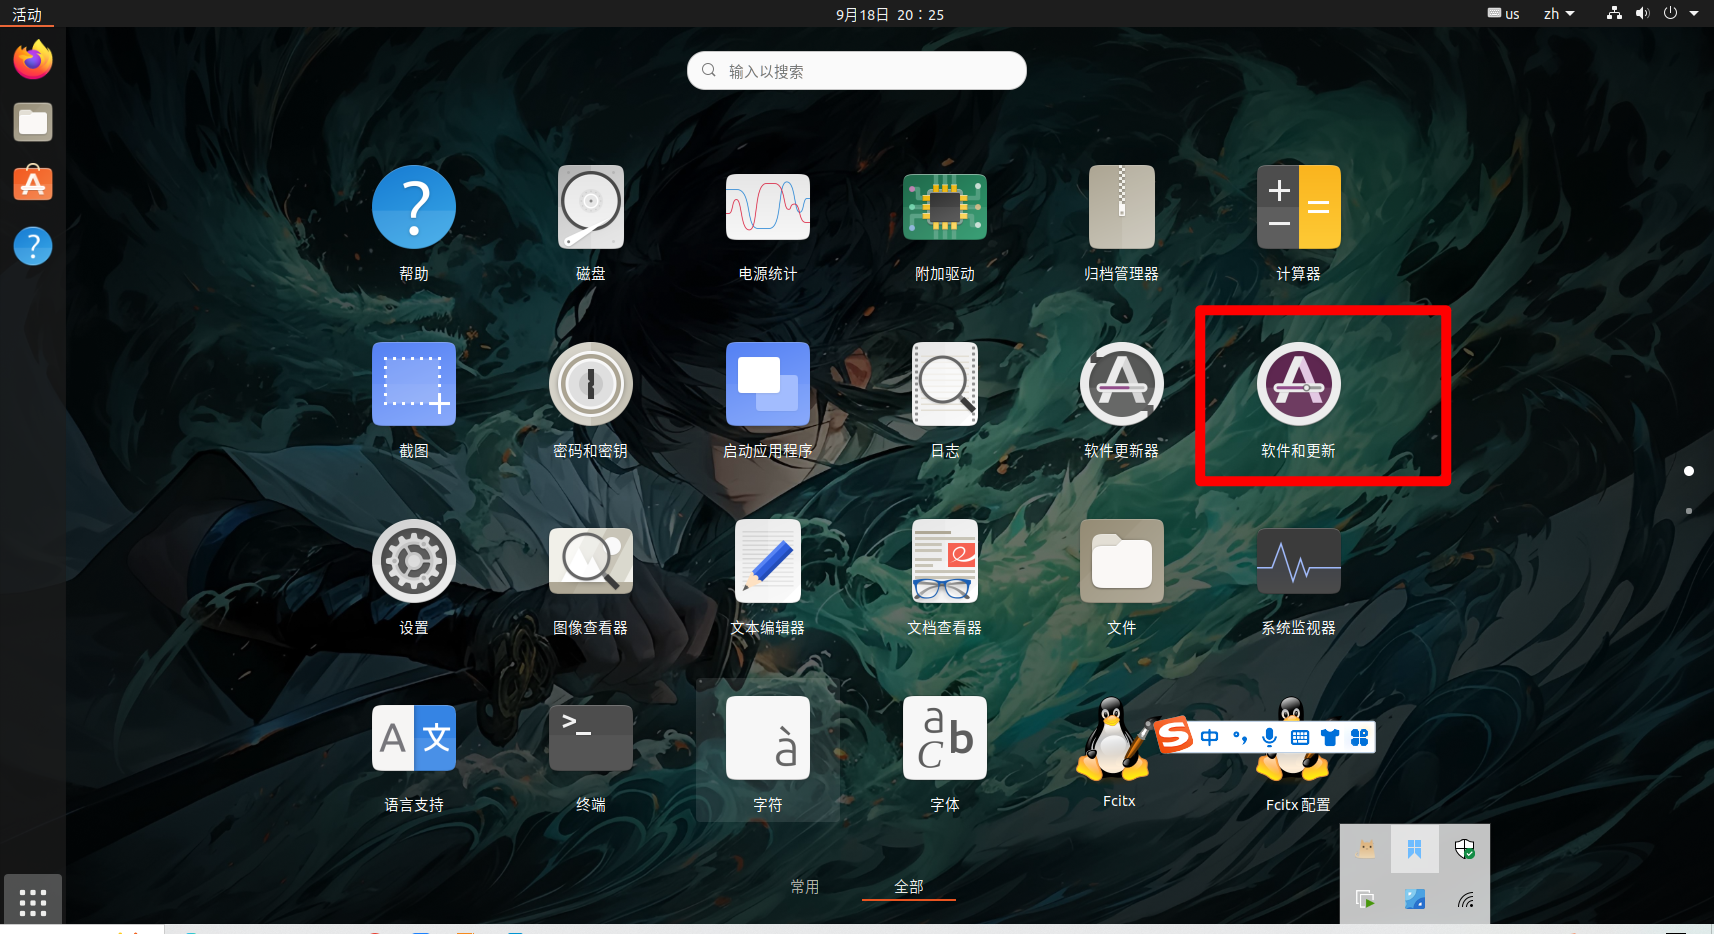The image size is (1714, 934).
Task: Expand the zh input method dropdown
Action: 1558,14
